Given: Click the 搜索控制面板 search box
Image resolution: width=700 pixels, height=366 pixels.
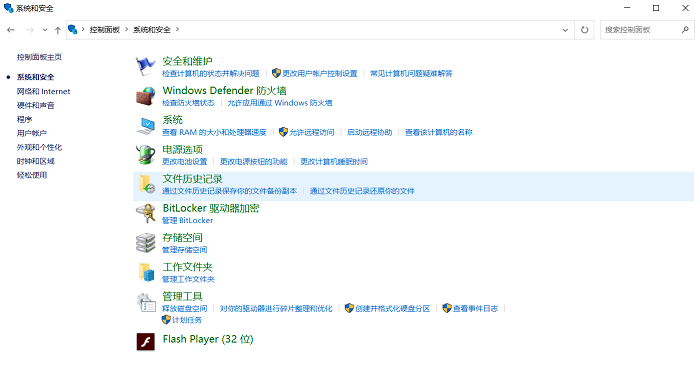Looking at the screenshot, I should point(641,30).
